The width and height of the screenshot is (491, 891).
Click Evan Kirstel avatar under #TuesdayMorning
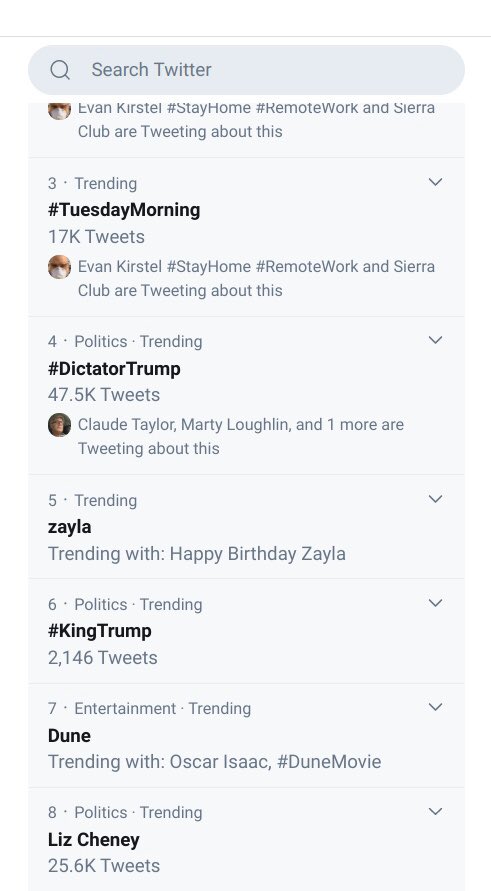(60, 267)
